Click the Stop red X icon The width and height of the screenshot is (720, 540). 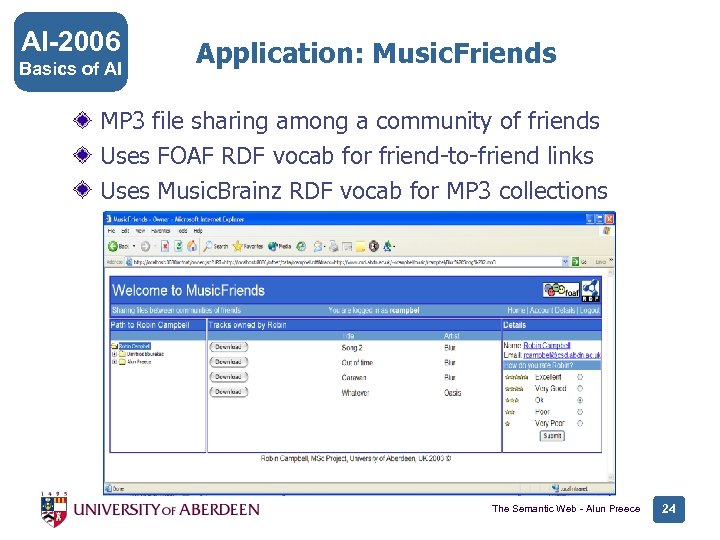(165, 246)
